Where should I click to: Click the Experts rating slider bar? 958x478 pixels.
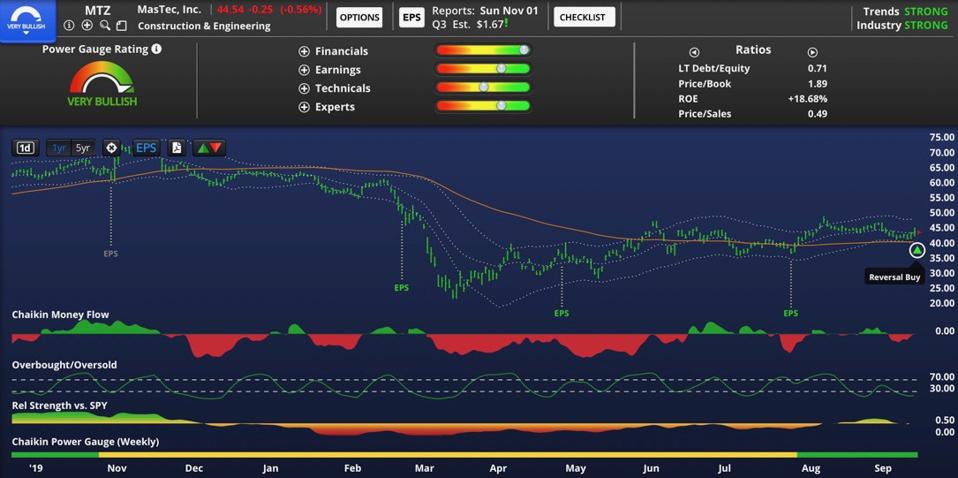pos(483,106)
